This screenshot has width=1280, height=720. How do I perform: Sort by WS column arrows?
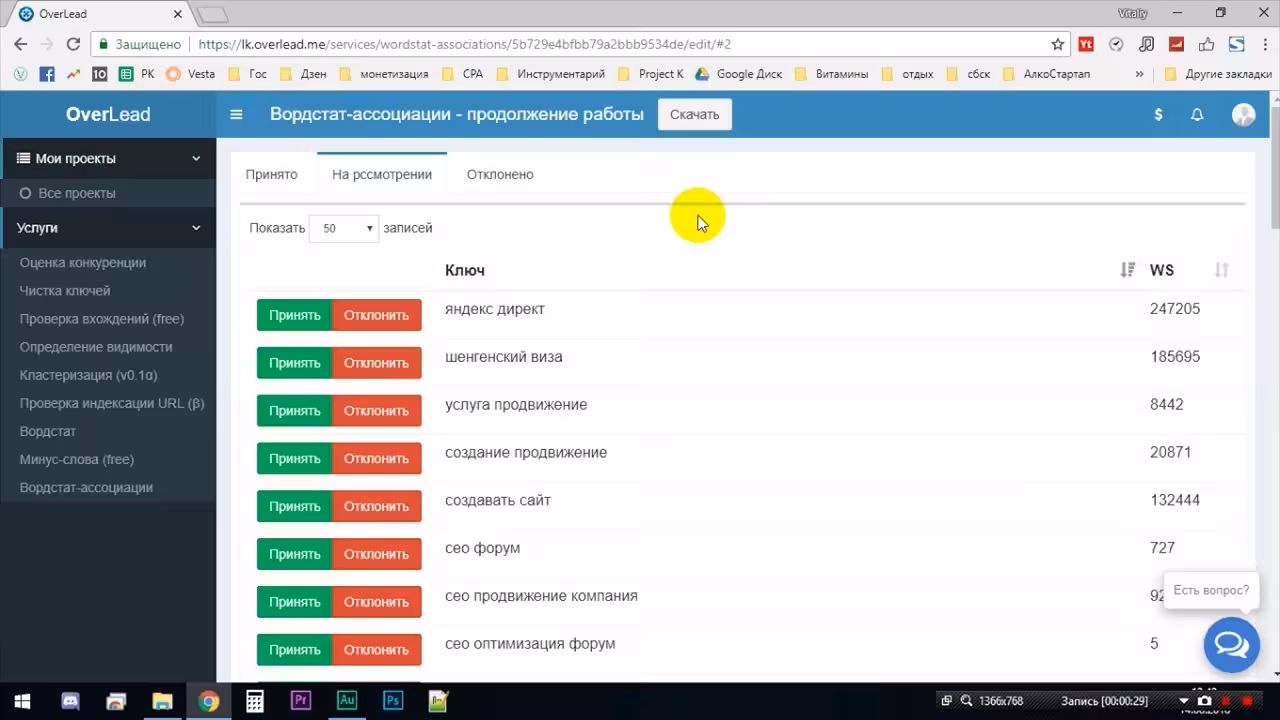1221,270
